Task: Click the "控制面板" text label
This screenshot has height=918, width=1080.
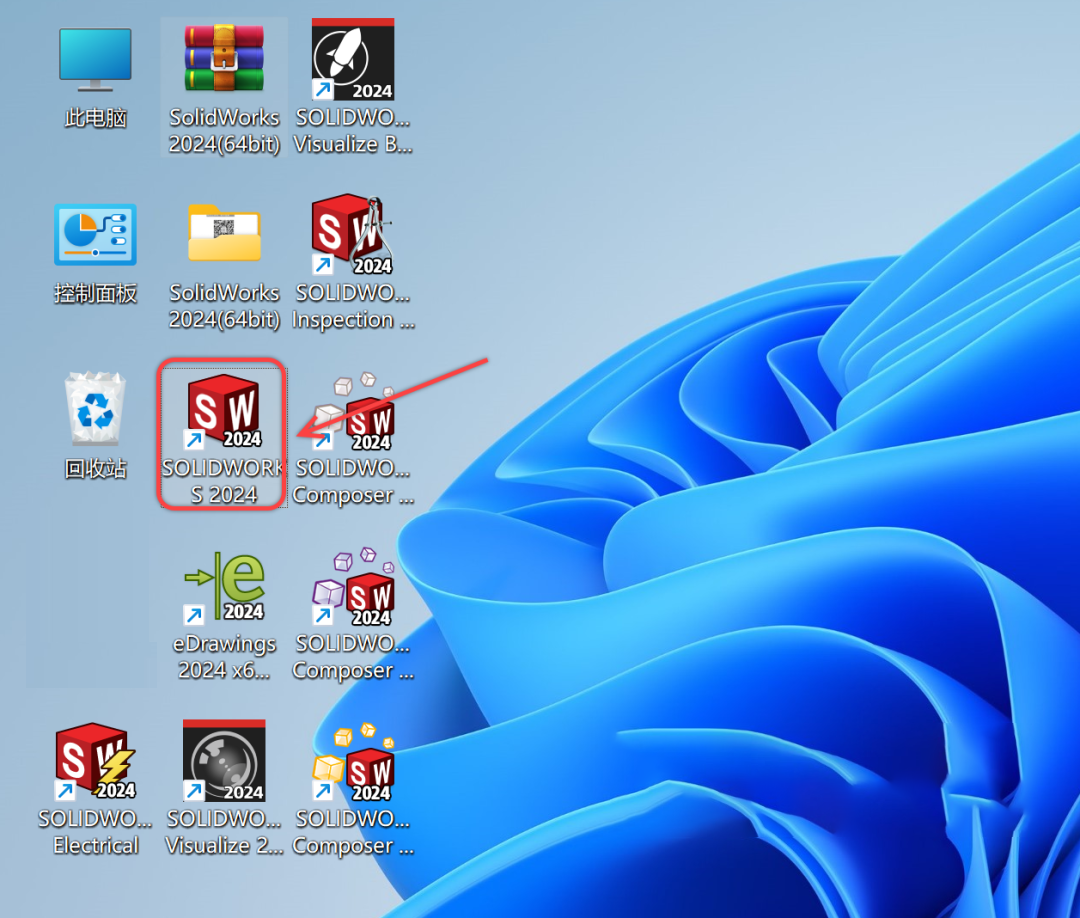Action: tap(95, 294)
